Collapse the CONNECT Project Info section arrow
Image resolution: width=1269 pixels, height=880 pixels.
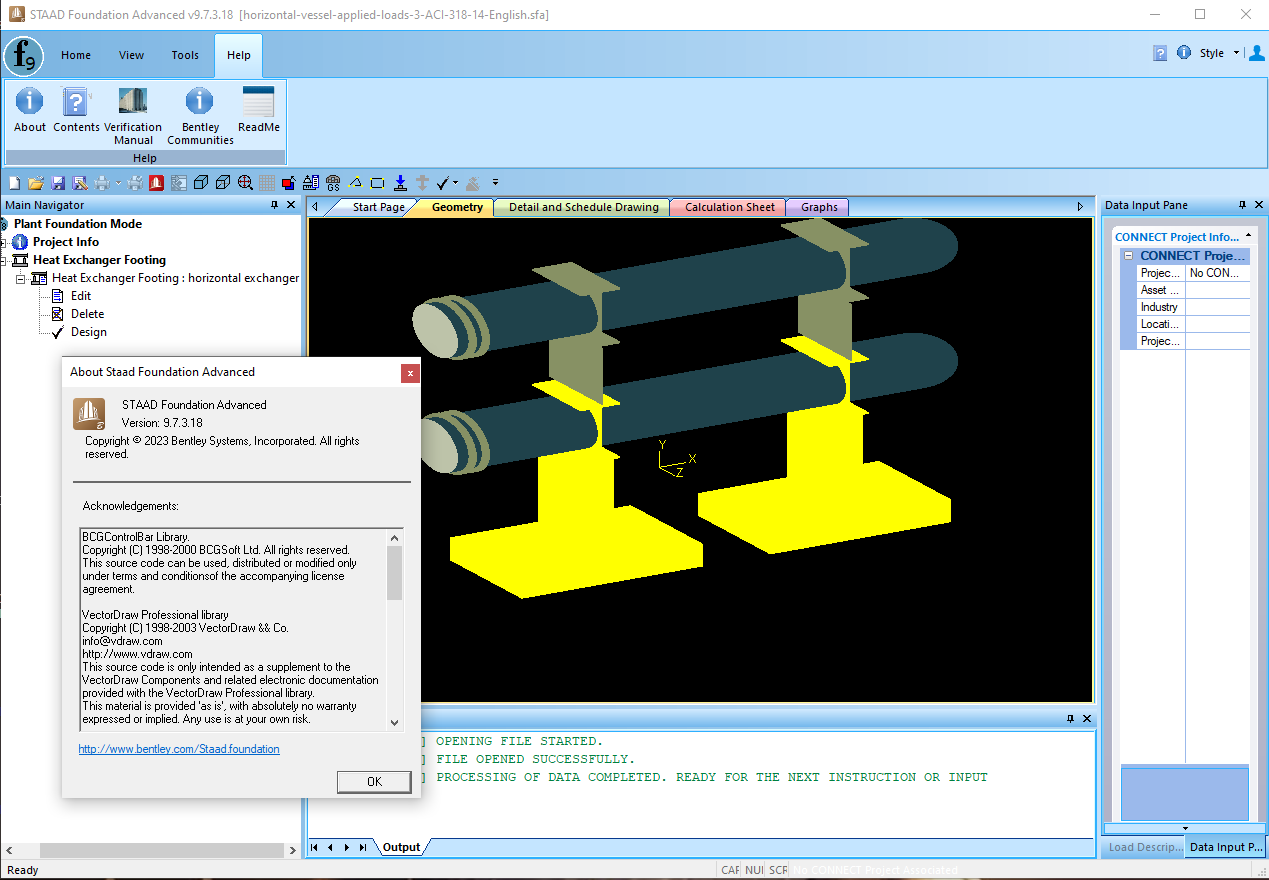tap(1246, 237)
